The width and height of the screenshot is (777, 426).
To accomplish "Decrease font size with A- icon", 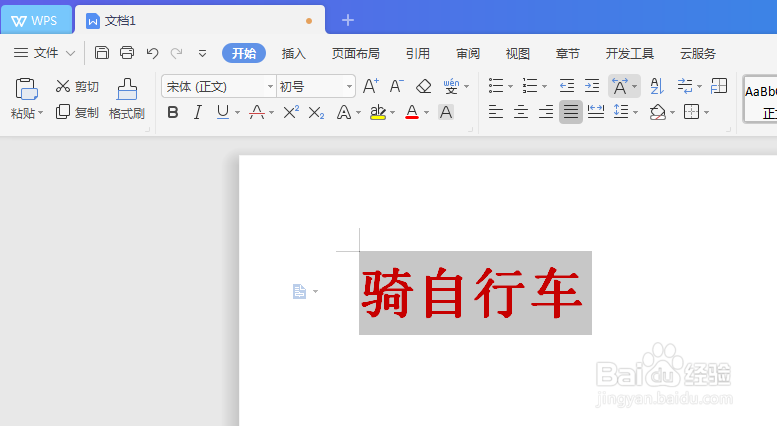I will 396,86.
